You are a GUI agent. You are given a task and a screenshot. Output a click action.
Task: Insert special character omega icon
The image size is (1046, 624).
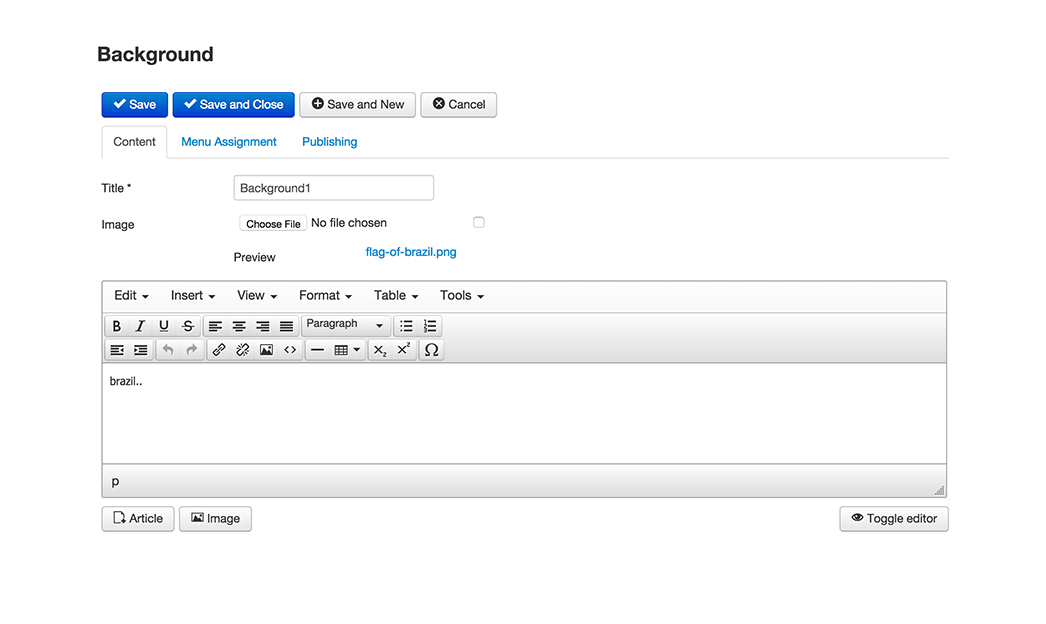(x=432, y=350)
